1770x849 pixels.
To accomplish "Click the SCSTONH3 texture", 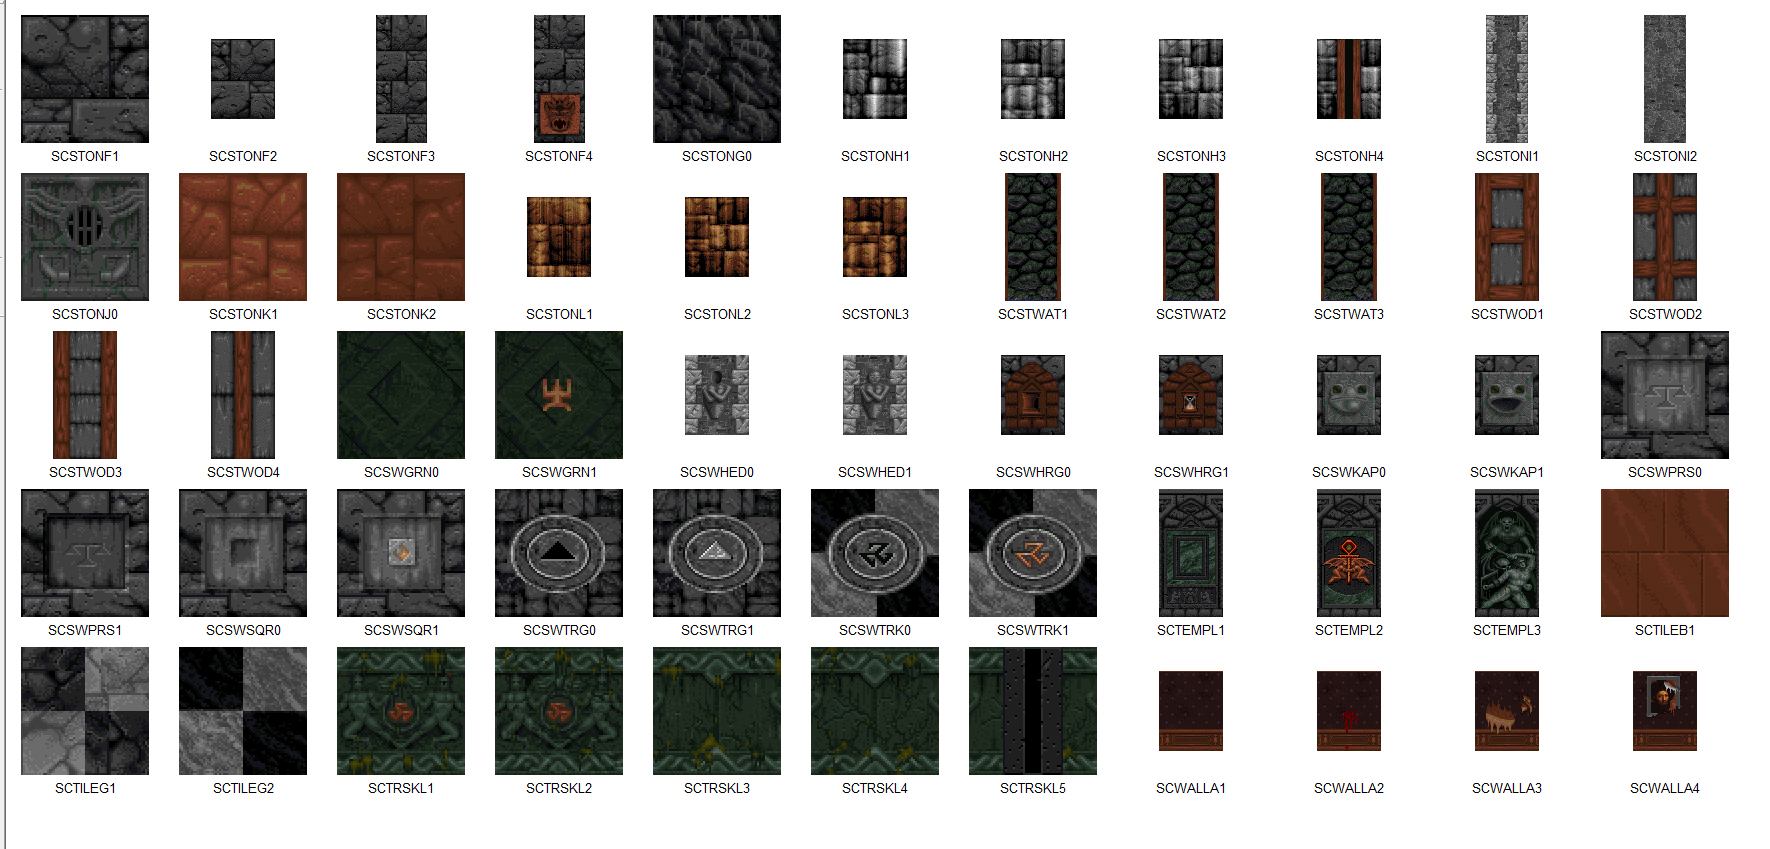I will point(1191,79).
